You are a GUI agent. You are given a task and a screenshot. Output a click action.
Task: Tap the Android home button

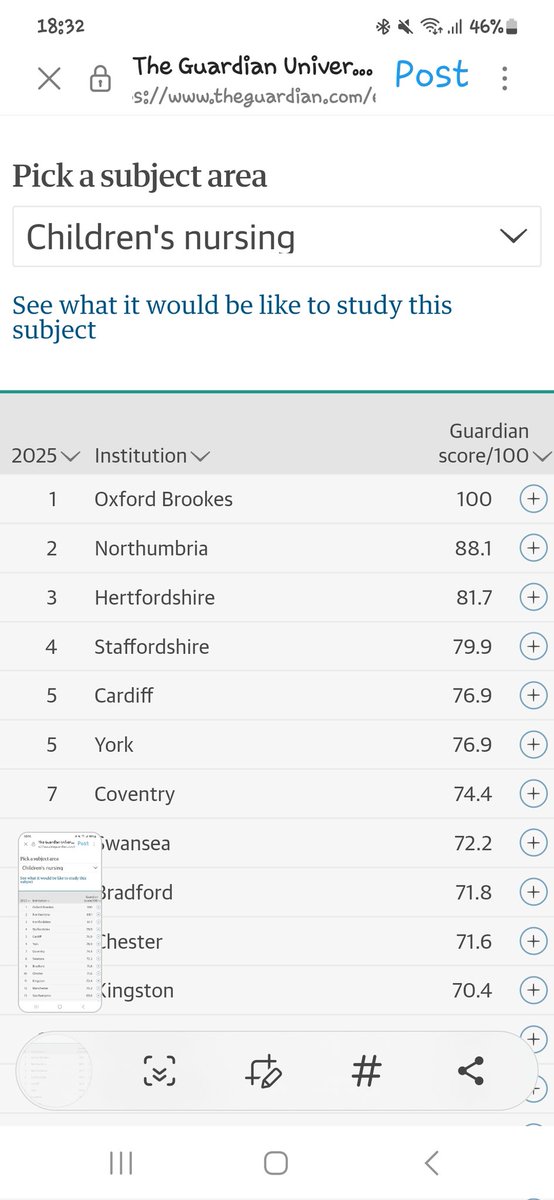click(276, 1162)
